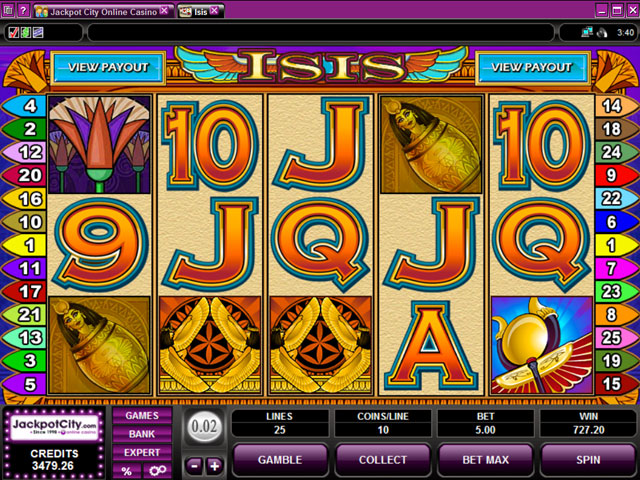Screen dimensions: 640x480
Task: Toggle Expert mode
Action: click(x=142, y=452)
